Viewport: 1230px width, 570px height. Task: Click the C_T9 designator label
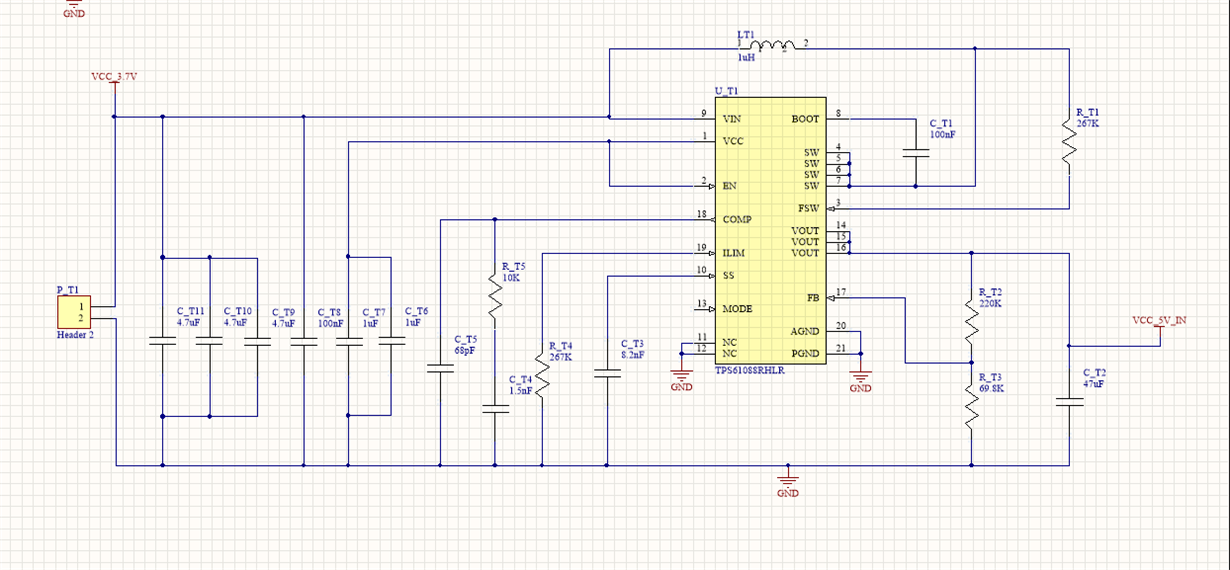point(283,312)
